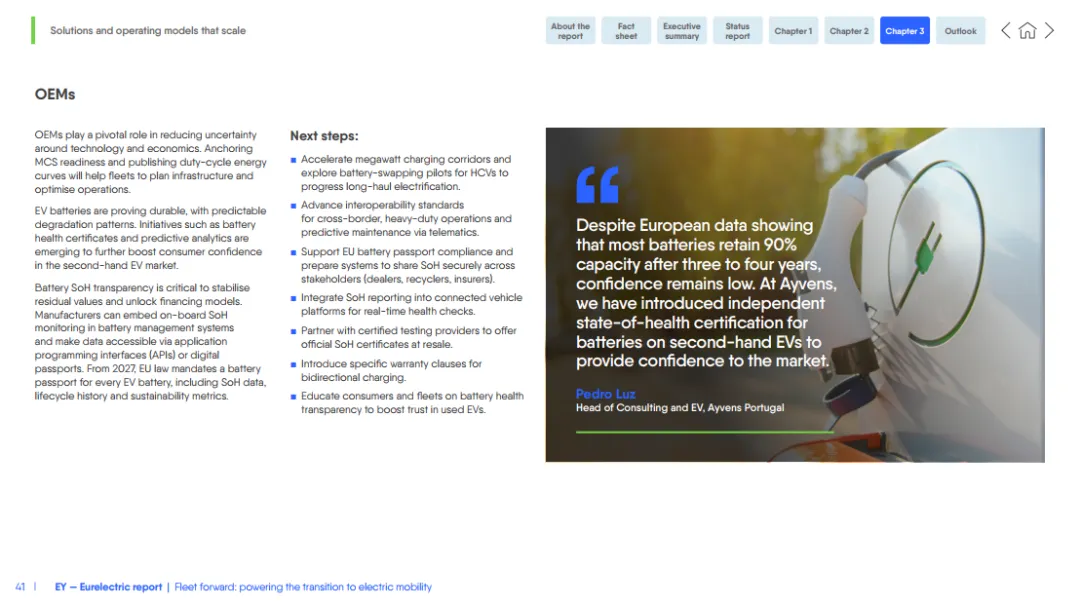Click bullet 'Educate consumers and fleets'
1080x607 pixels.
coord(412,403)
